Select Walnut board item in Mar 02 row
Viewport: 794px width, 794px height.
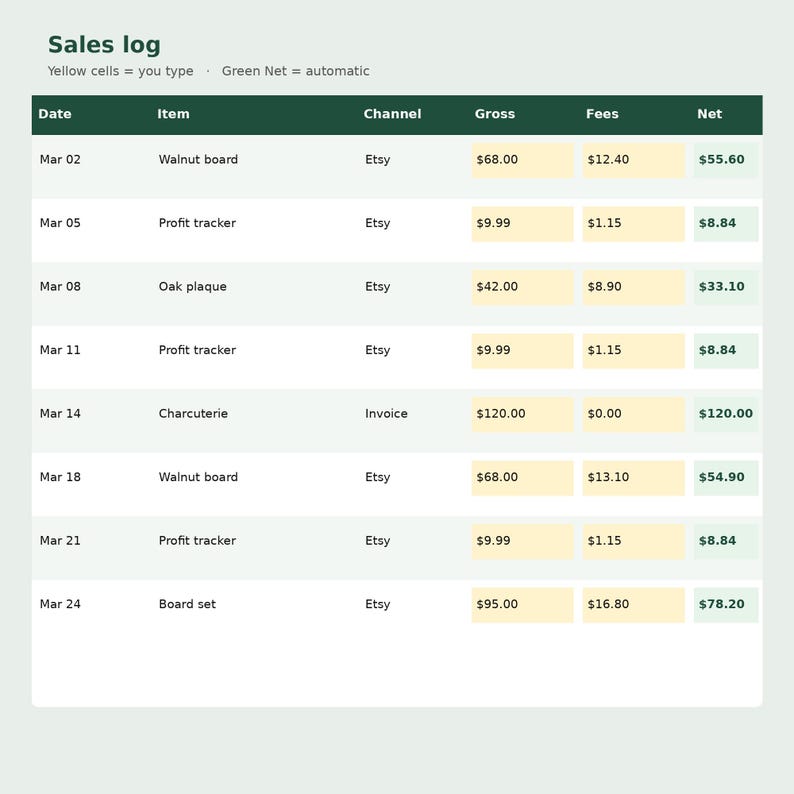tap(198, 160)
